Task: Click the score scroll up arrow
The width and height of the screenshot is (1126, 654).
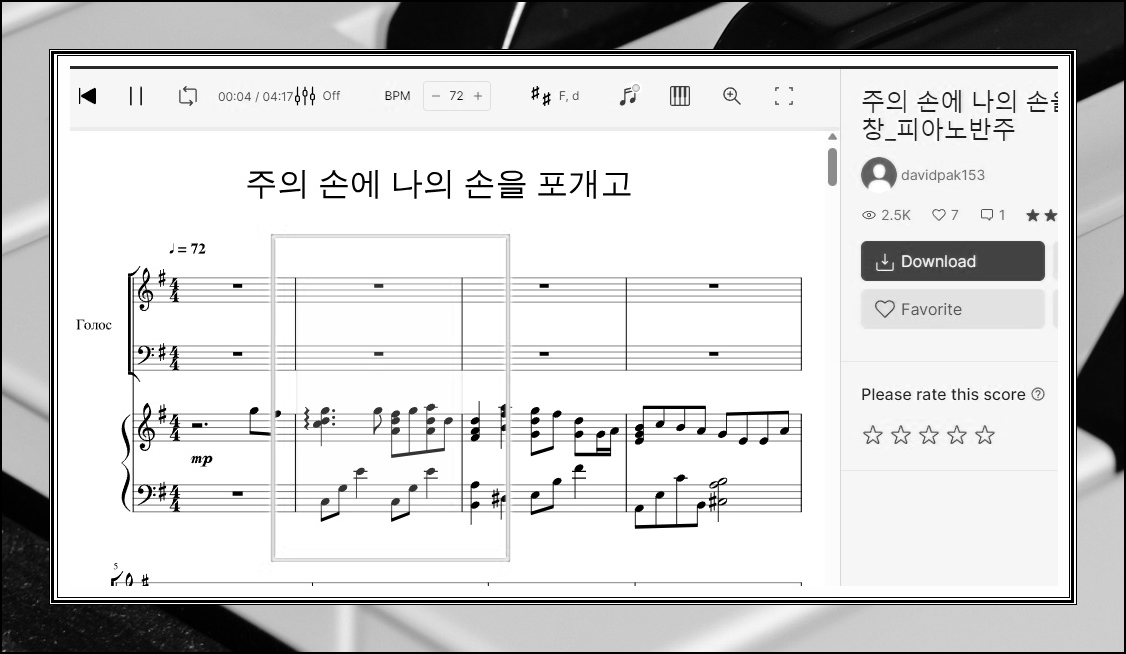Action: point(832,136)
